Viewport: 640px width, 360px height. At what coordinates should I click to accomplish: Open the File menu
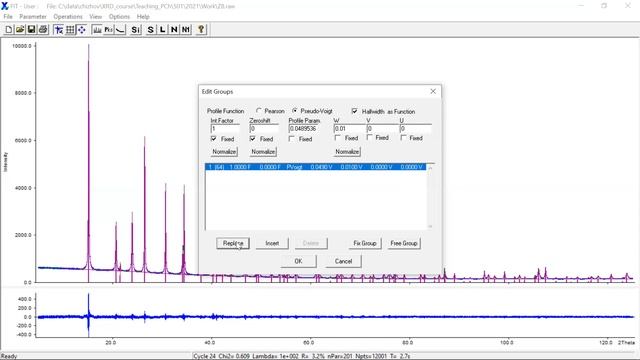[8, 17]
